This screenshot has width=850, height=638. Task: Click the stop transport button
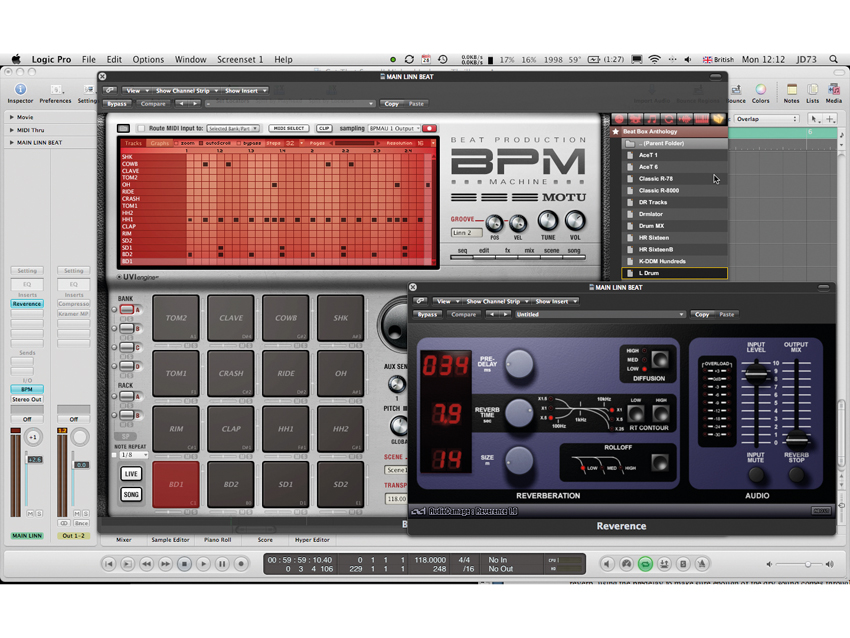pos(184,564)
